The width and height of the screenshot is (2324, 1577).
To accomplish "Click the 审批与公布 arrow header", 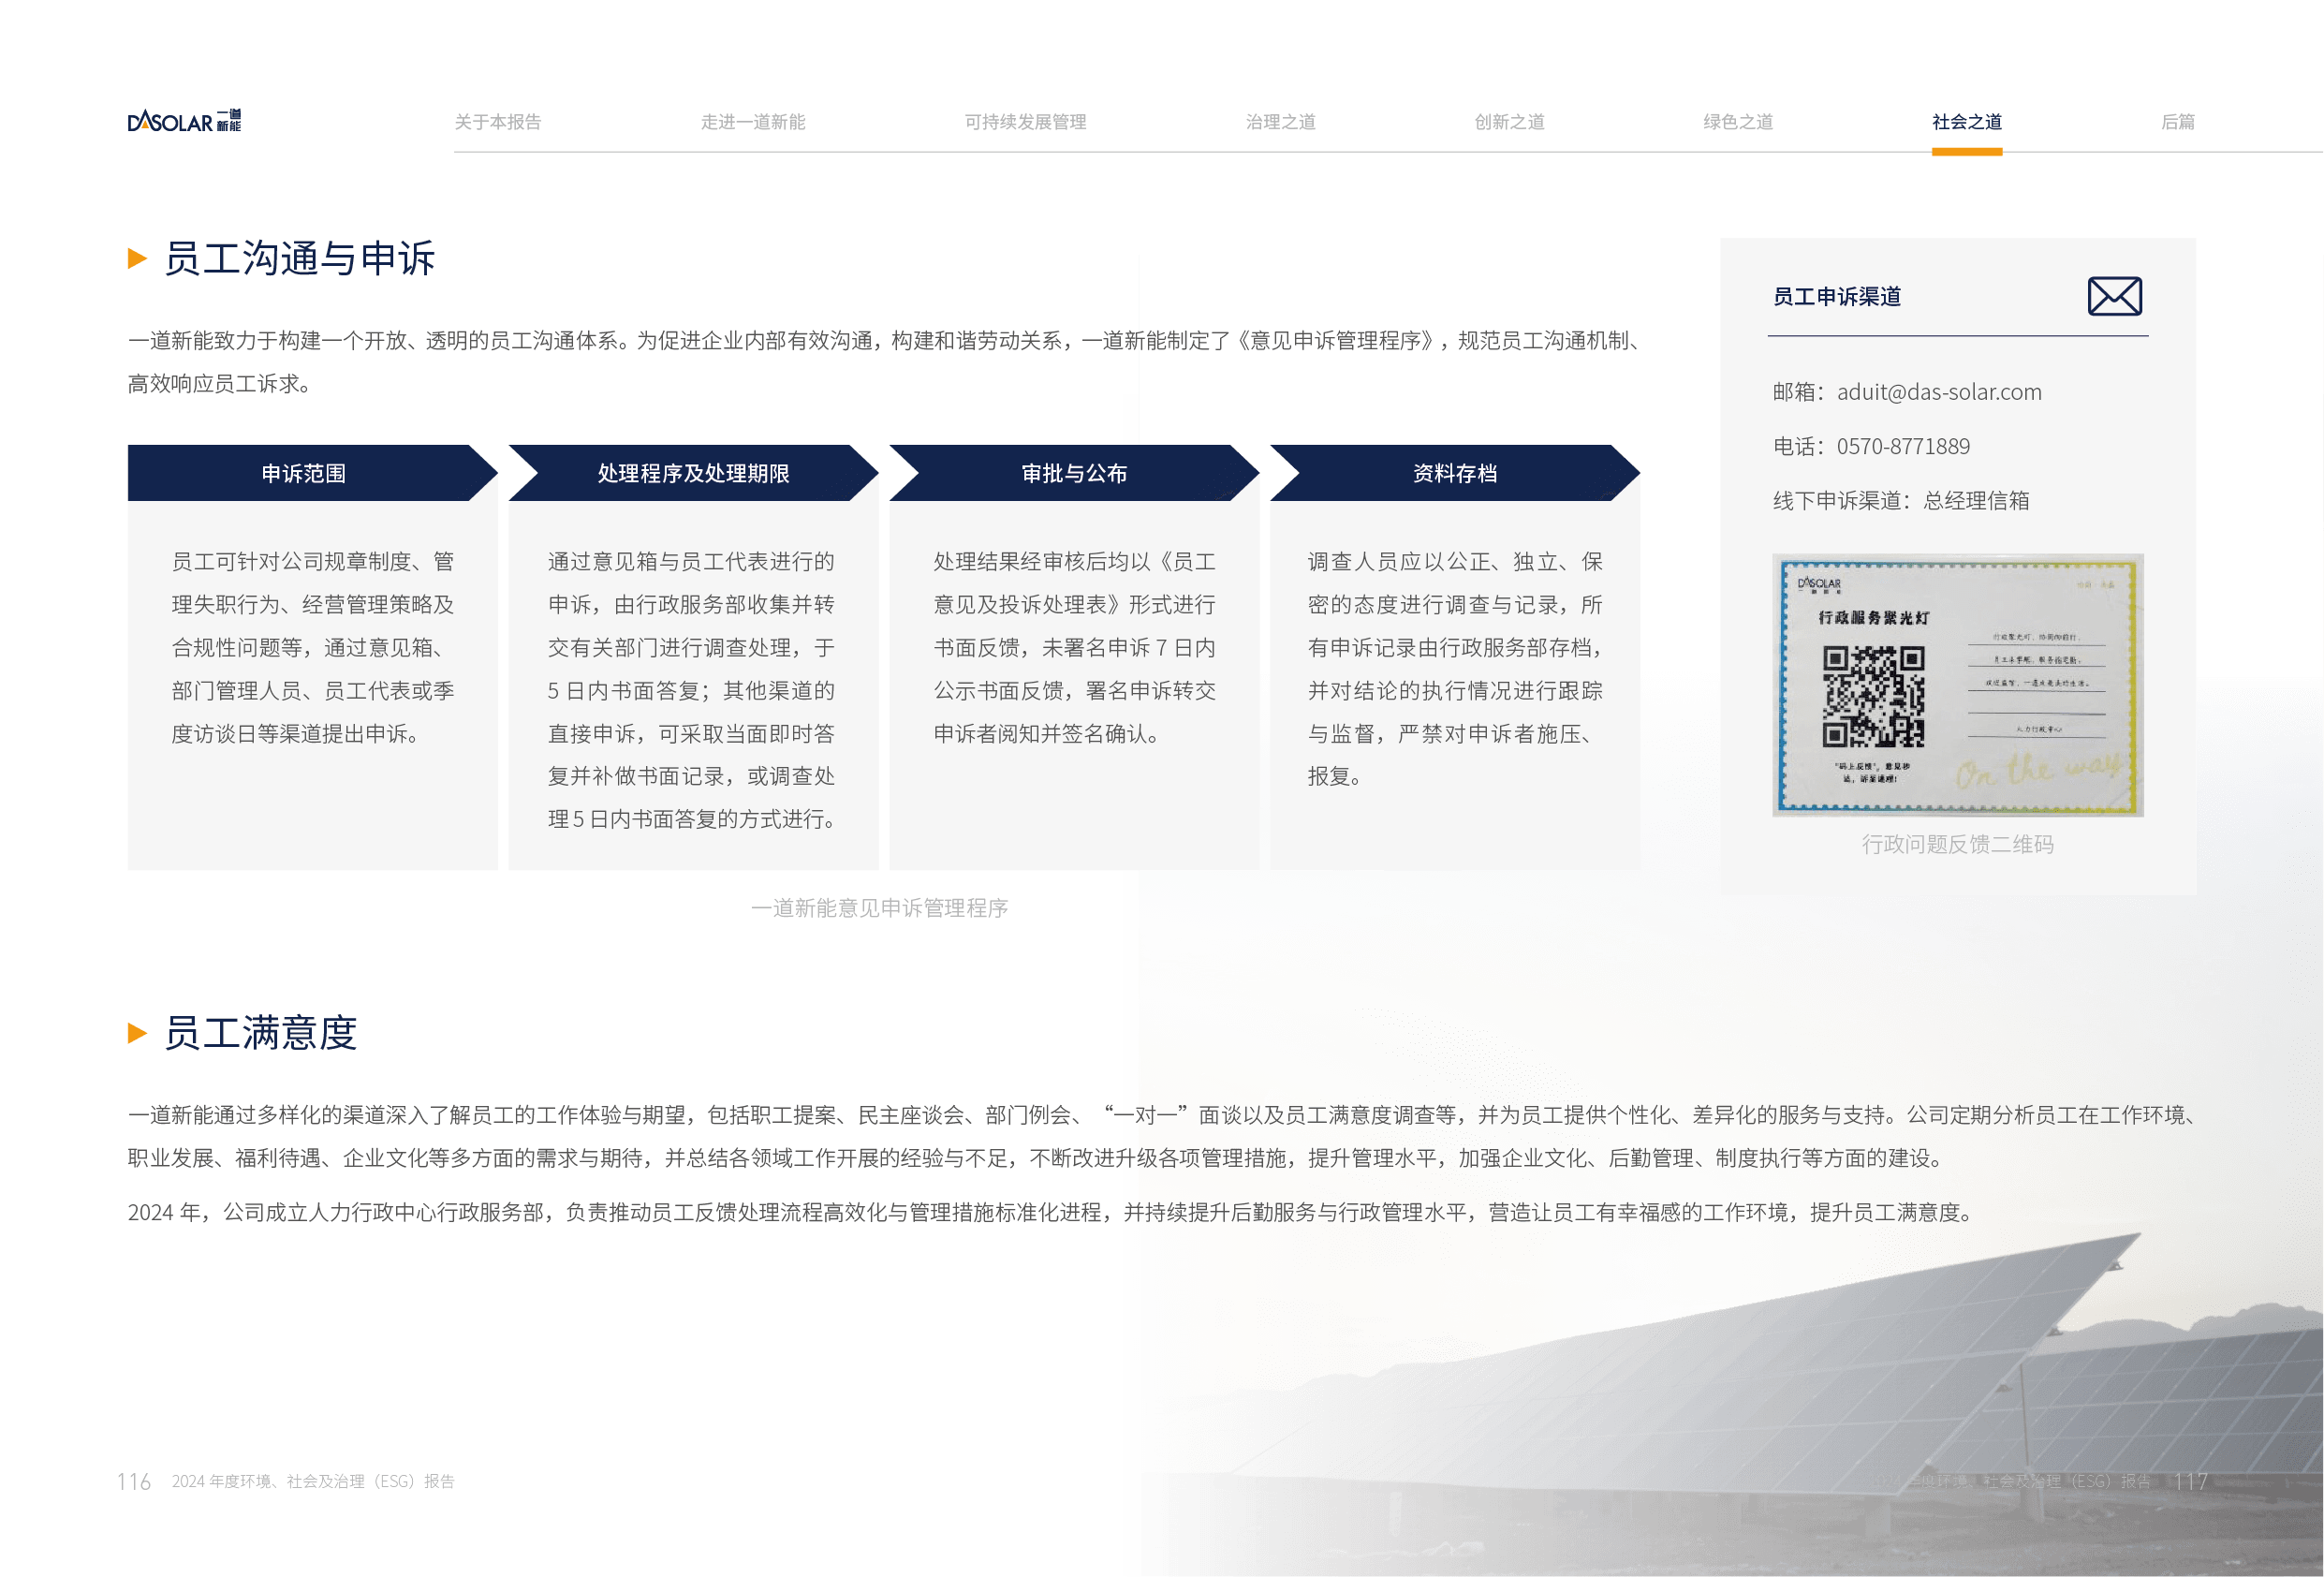I will (x=1074, y=473).
